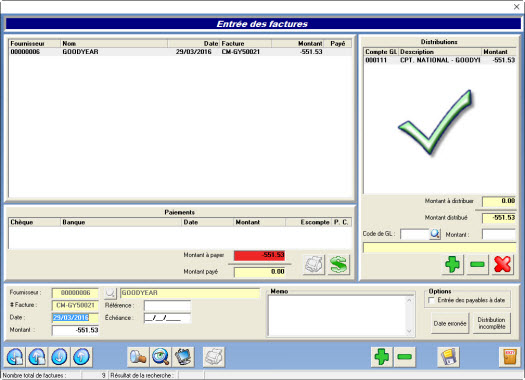
Task: Click the Échéance date field
Action: pyautogui.click(x=167, y=318)
